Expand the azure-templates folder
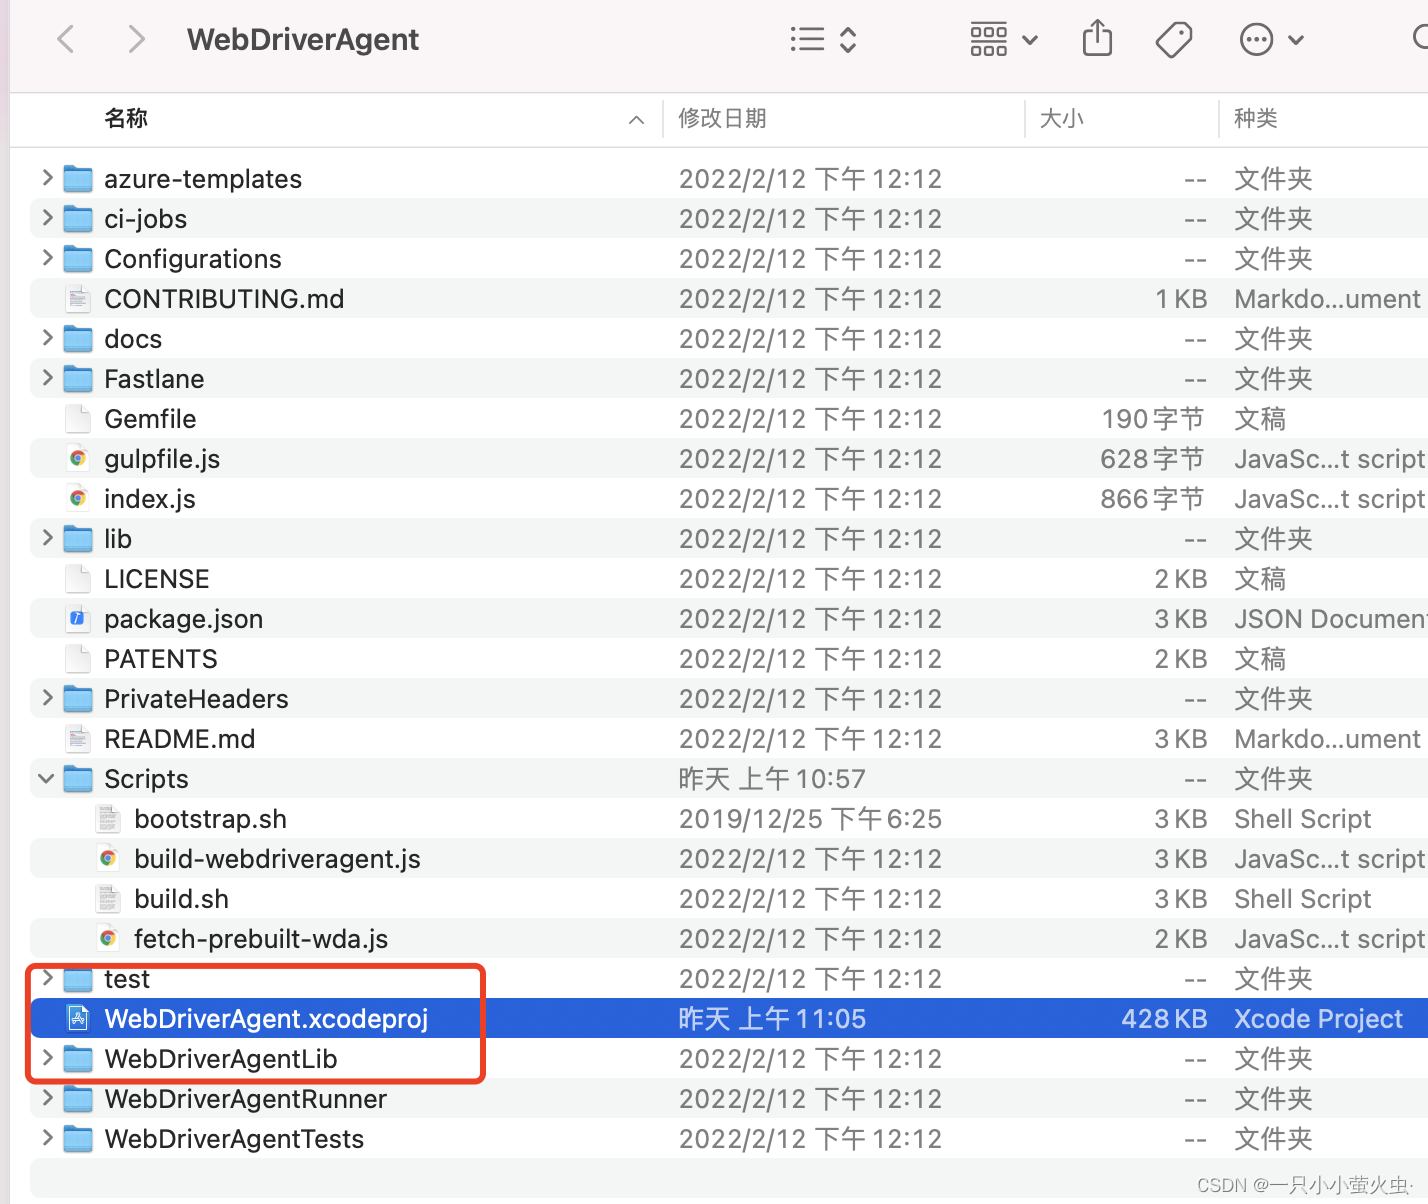Image resolution: width=1428 pixels, height=1204 pixels. [x=47, y=178]
